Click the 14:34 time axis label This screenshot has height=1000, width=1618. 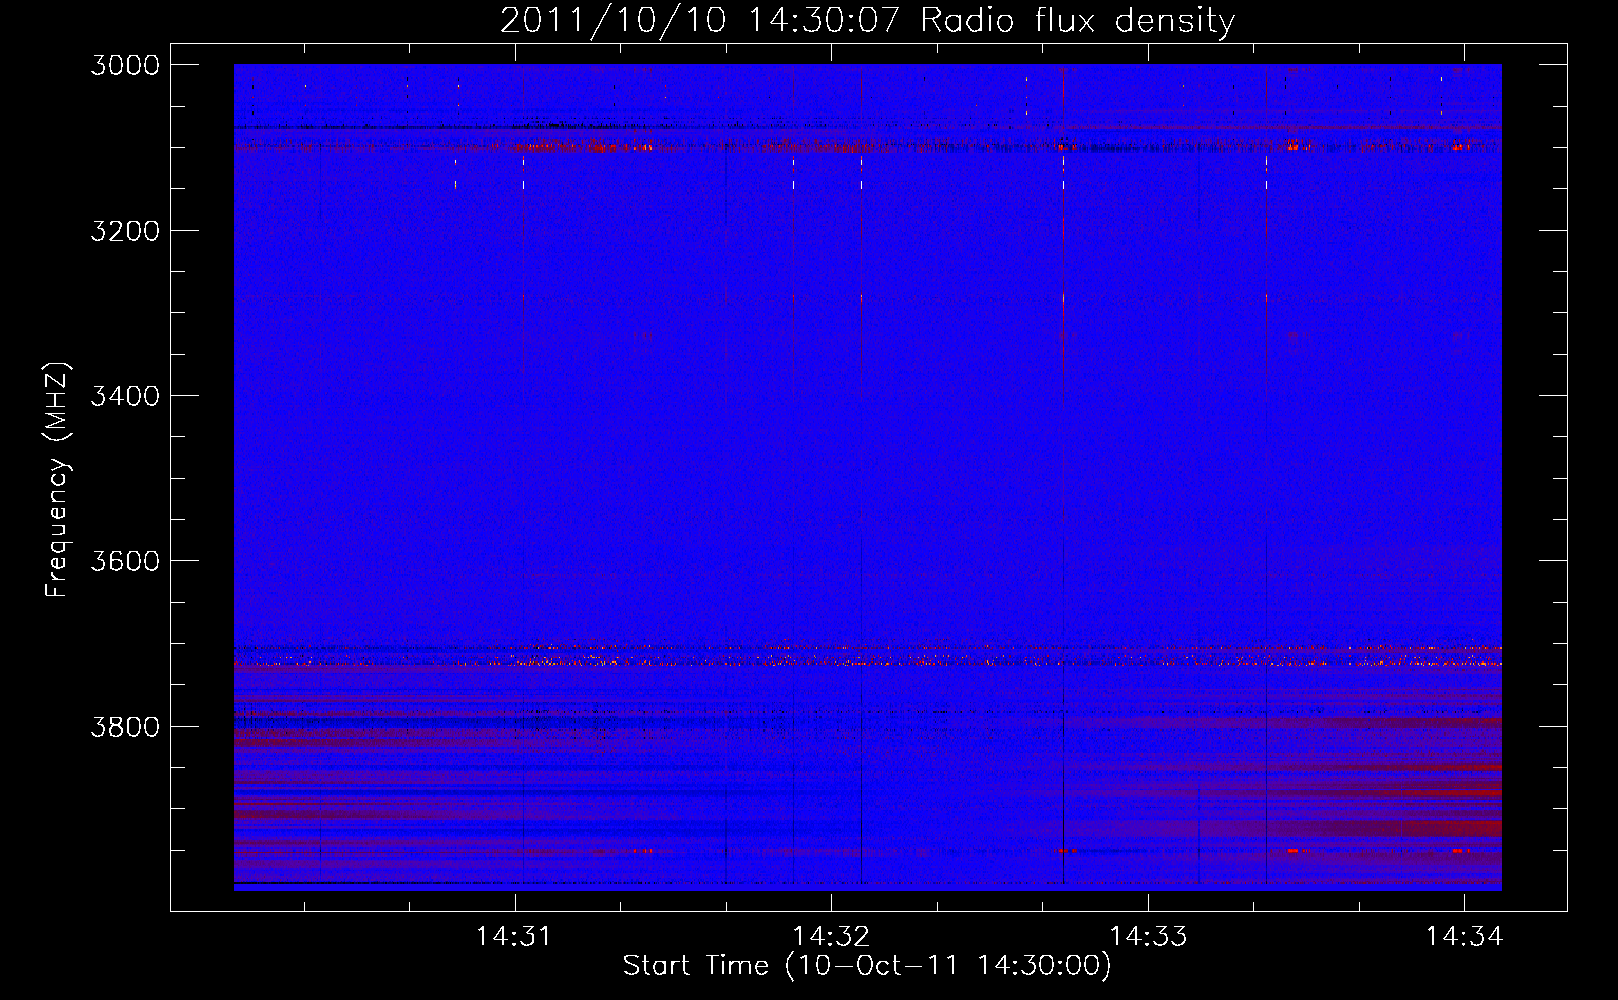point(1464,936)
